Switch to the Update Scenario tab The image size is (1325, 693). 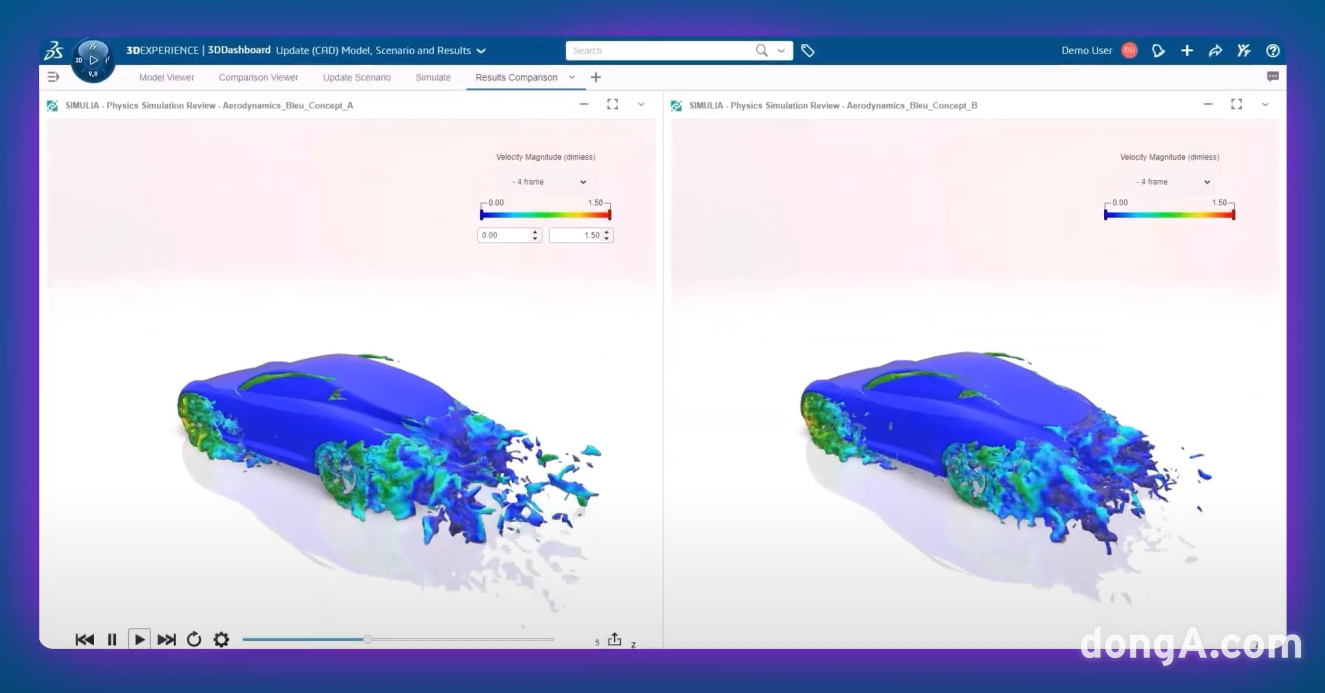tap(356, 77)
